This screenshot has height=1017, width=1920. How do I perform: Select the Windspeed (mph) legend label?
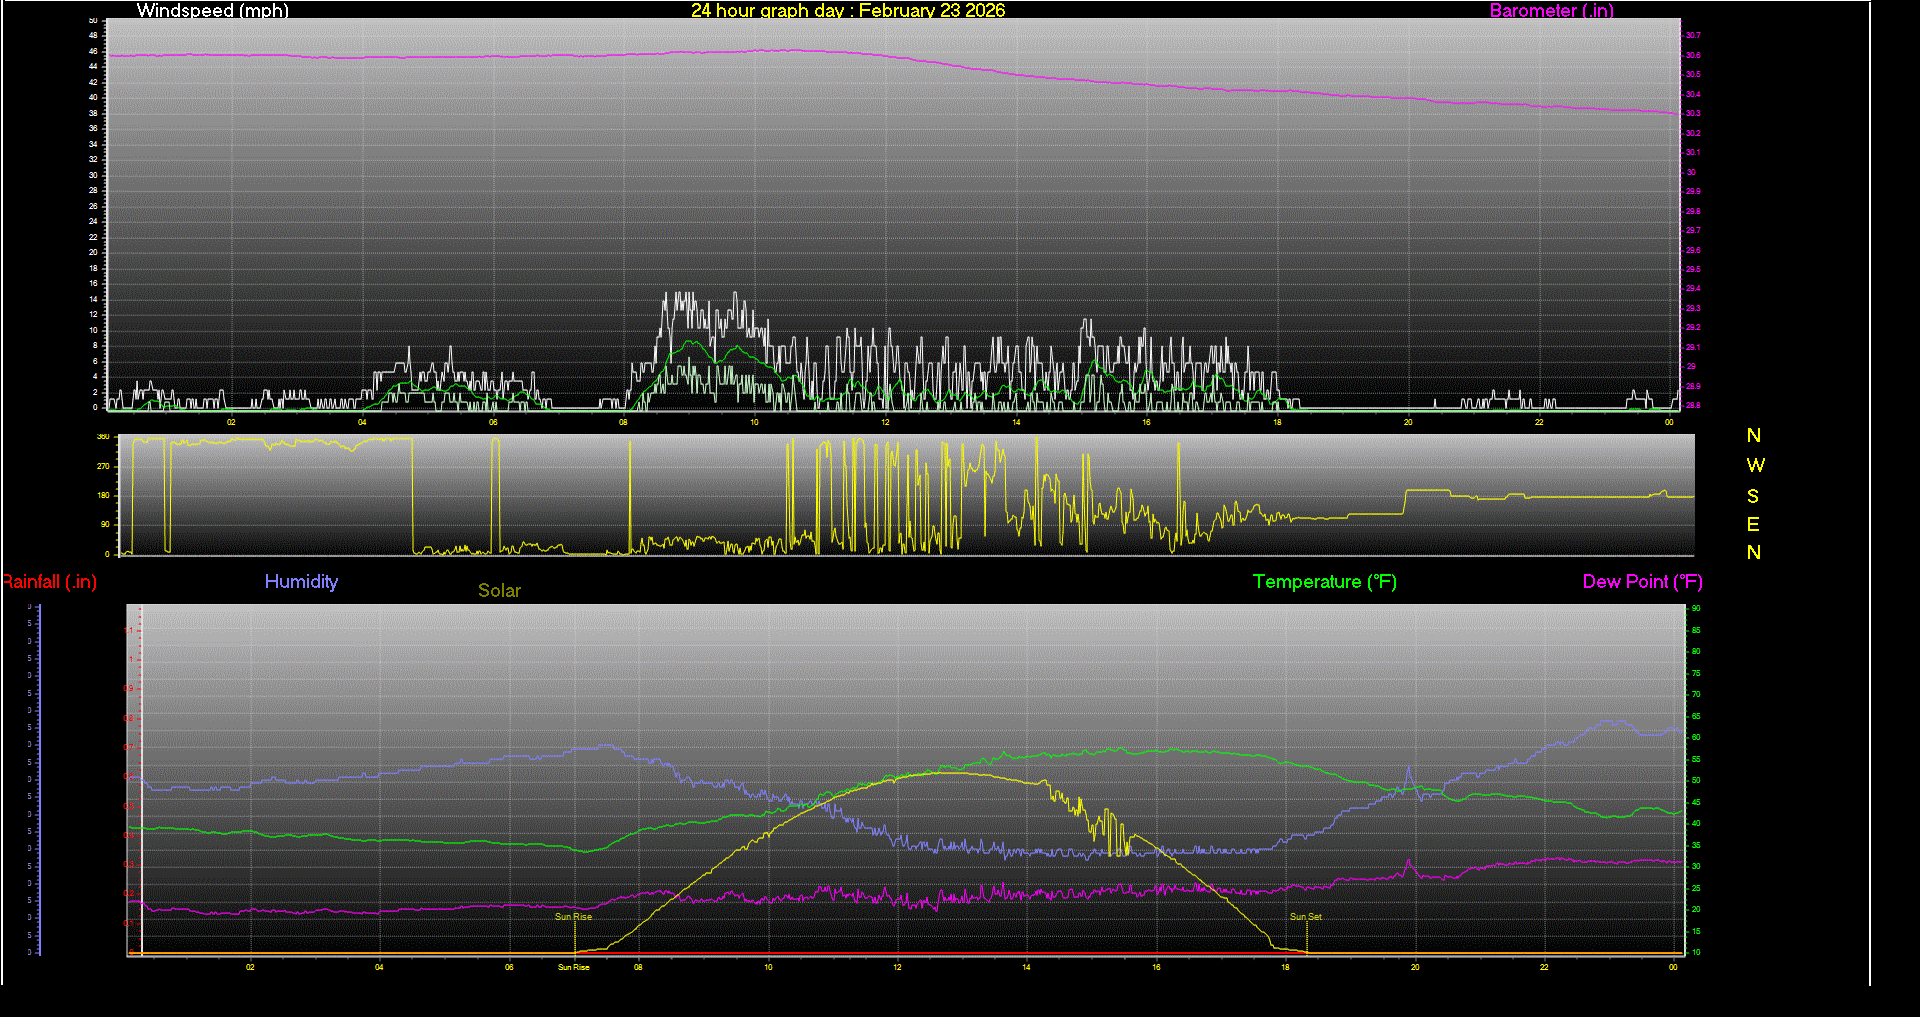coord(212,11)
